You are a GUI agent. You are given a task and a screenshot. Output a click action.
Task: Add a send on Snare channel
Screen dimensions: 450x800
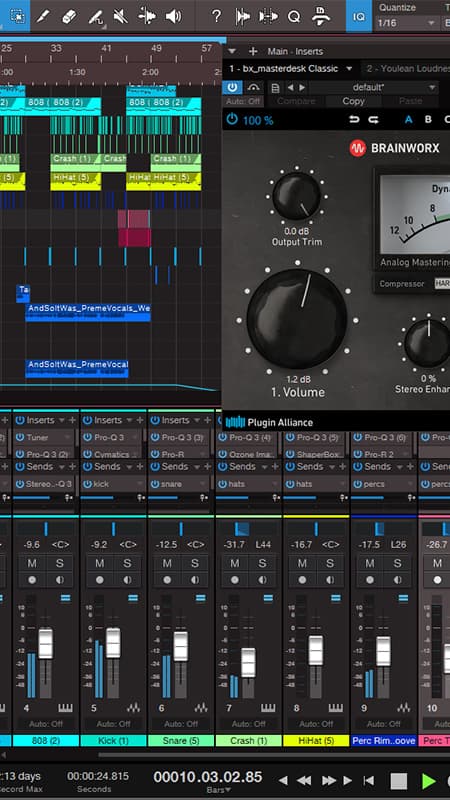pyautogui.click(x=207, y=466)
